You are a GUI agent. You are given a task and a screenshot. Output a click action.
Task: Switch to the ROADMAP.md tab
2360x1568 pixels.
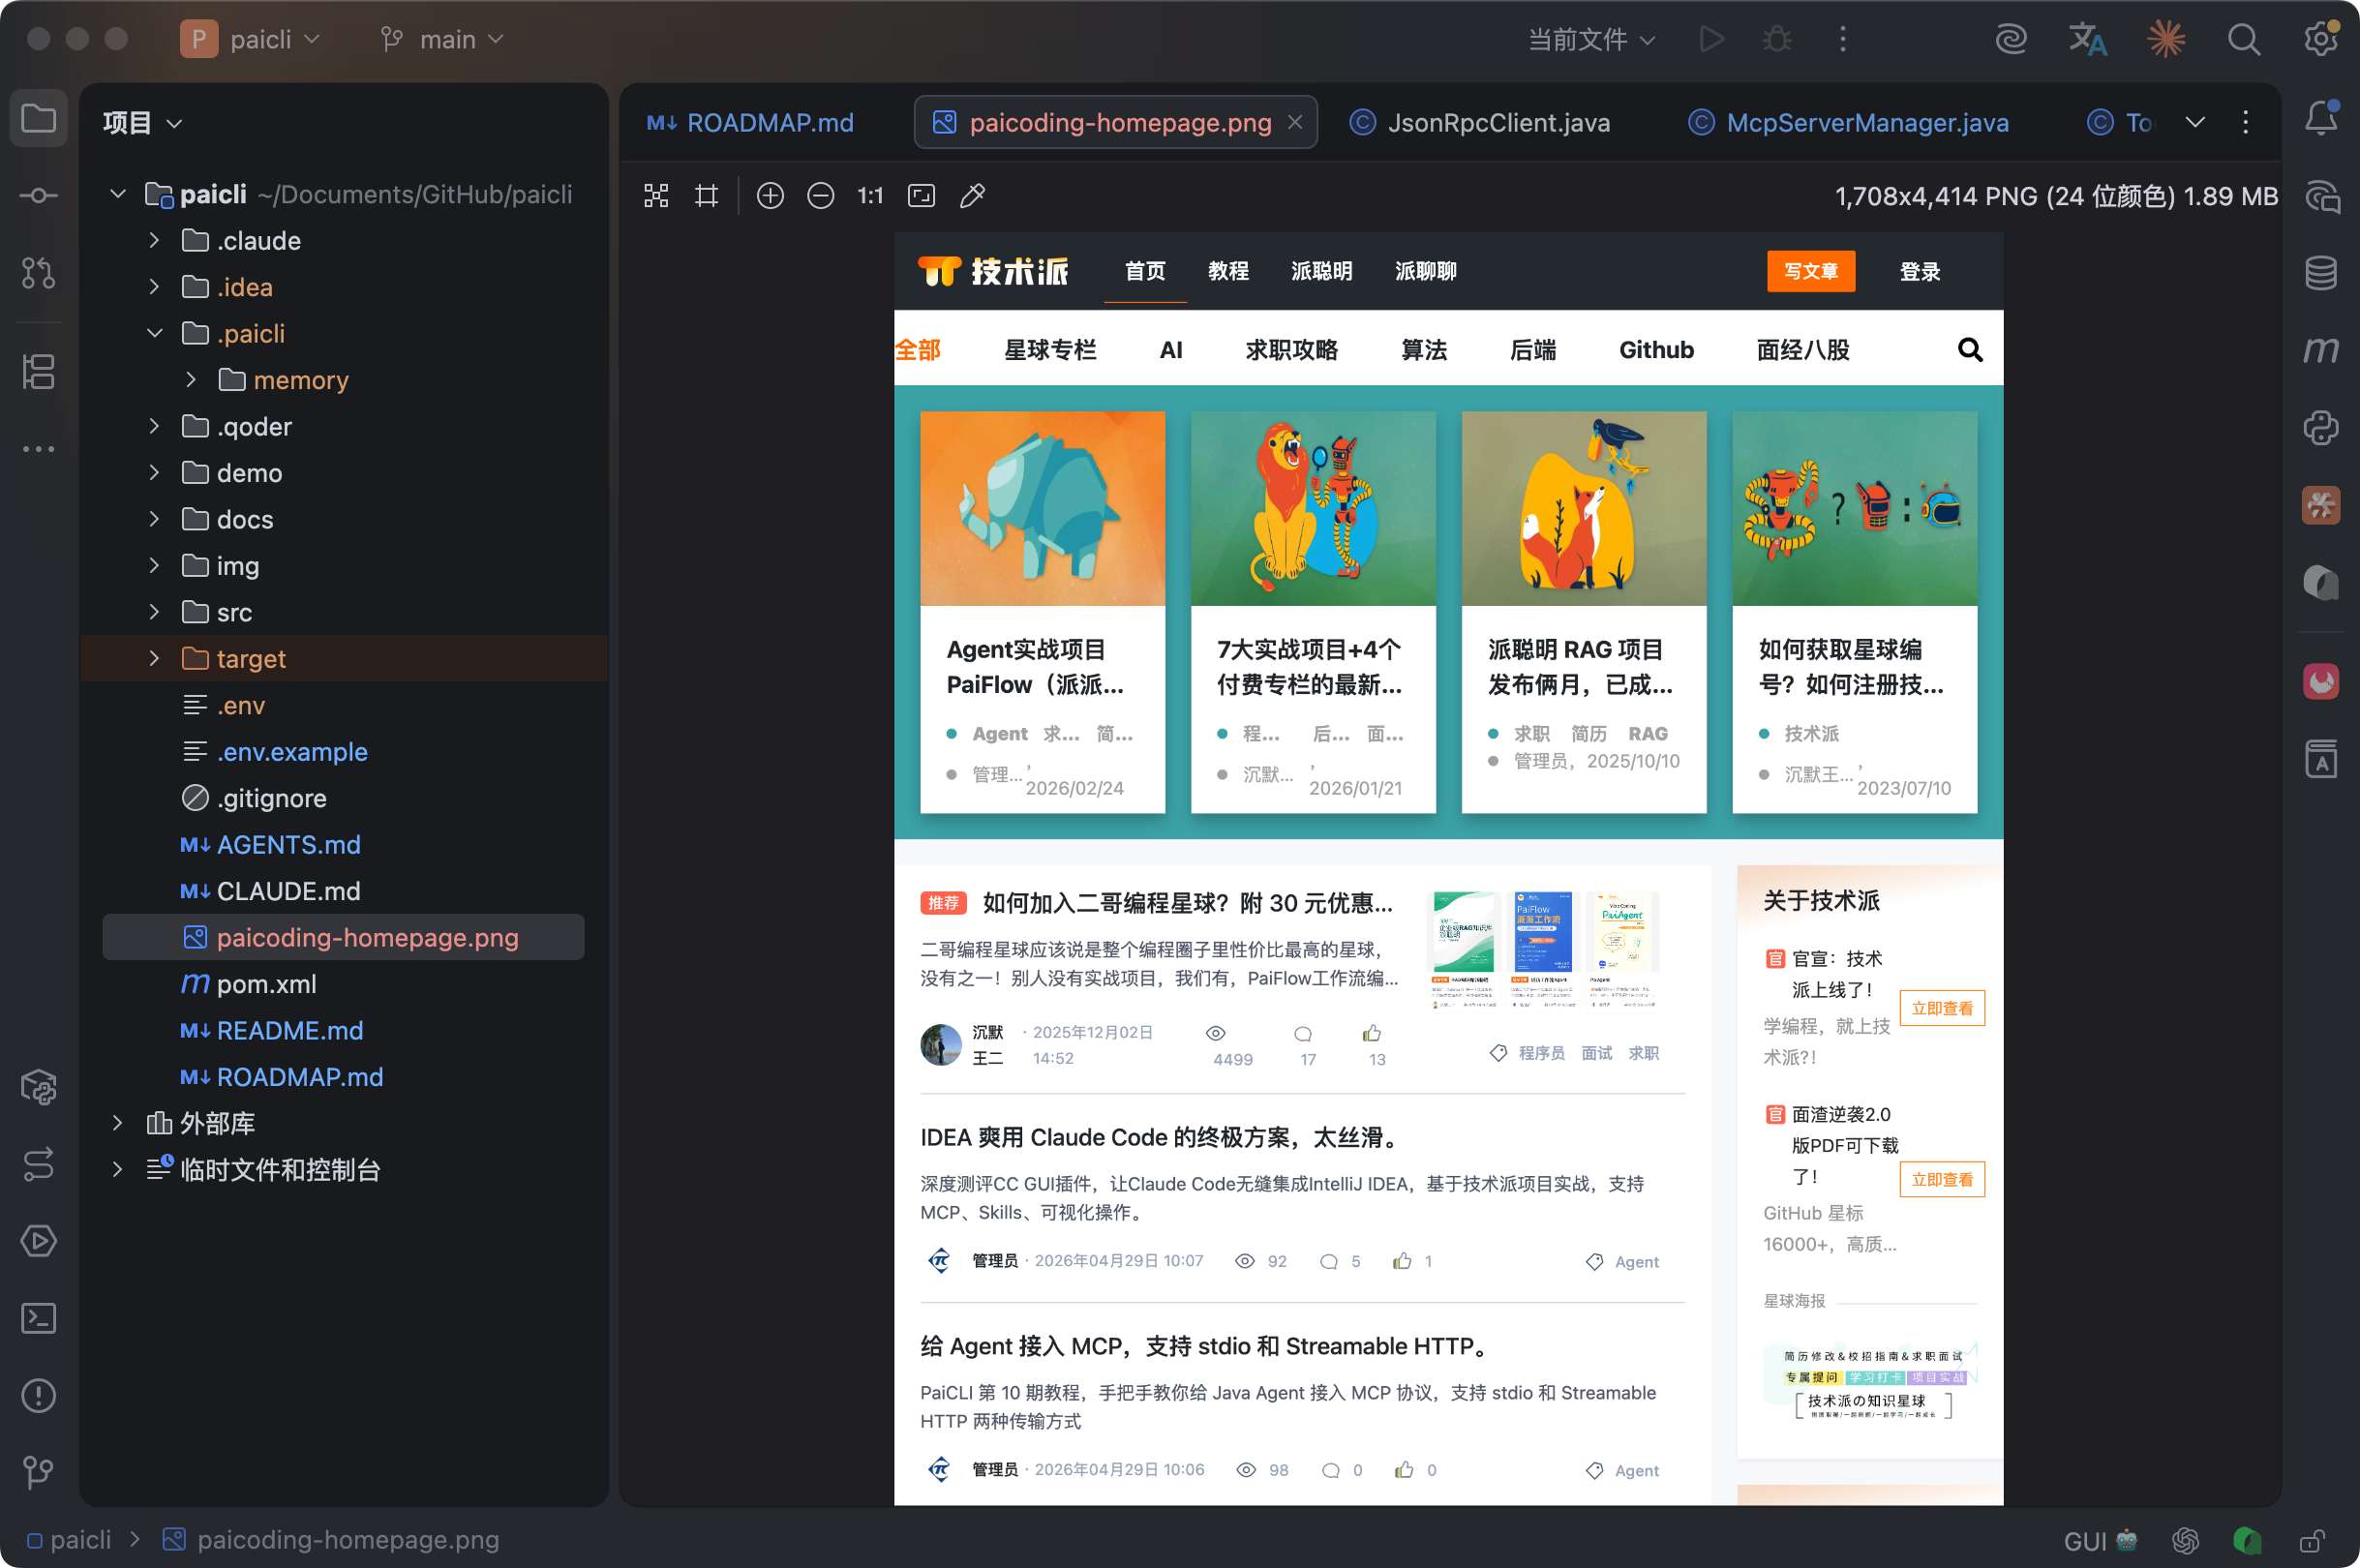[x=751, y=122]
